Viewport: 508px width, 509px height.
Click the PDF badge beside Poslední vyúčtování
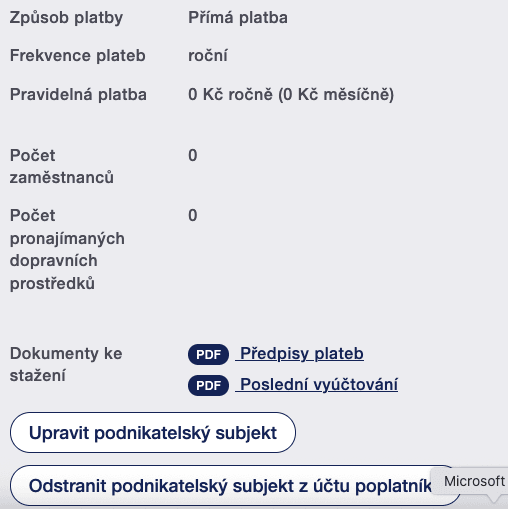tap(208, 385)
